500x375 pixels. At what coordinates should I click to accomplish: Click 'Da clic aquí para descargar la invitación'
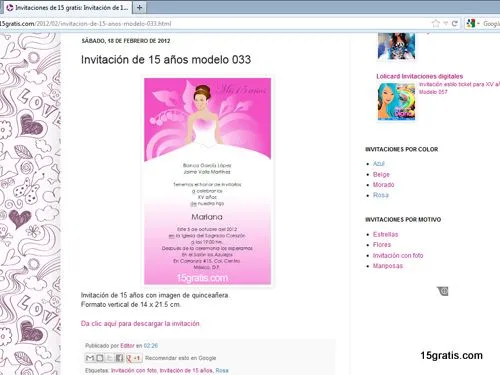pos(140,324)
